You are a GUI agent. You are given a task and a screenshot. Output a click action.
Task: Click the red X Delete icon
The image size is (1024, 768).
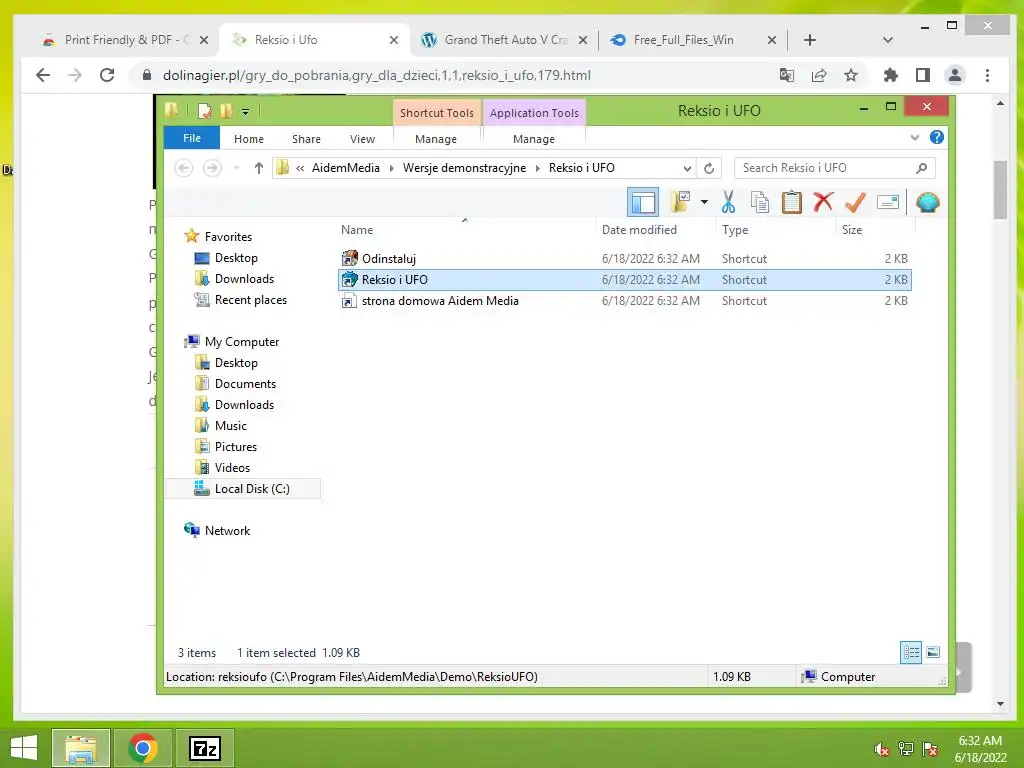click(824, 201)
